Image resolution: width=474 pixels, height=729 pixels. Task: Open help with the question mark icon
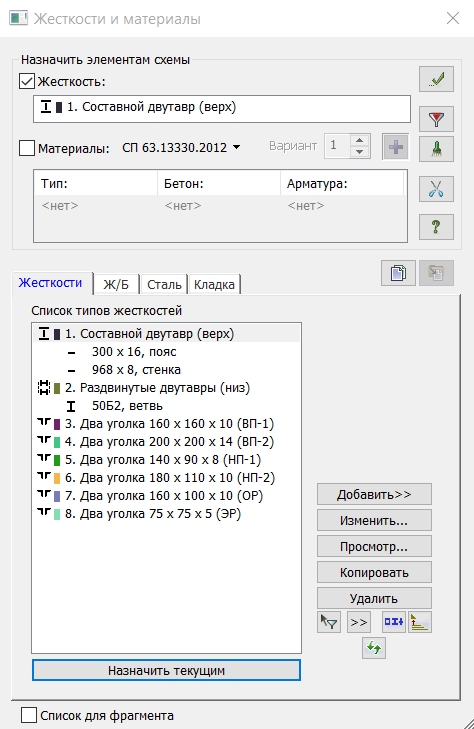[x=436, y=227]
